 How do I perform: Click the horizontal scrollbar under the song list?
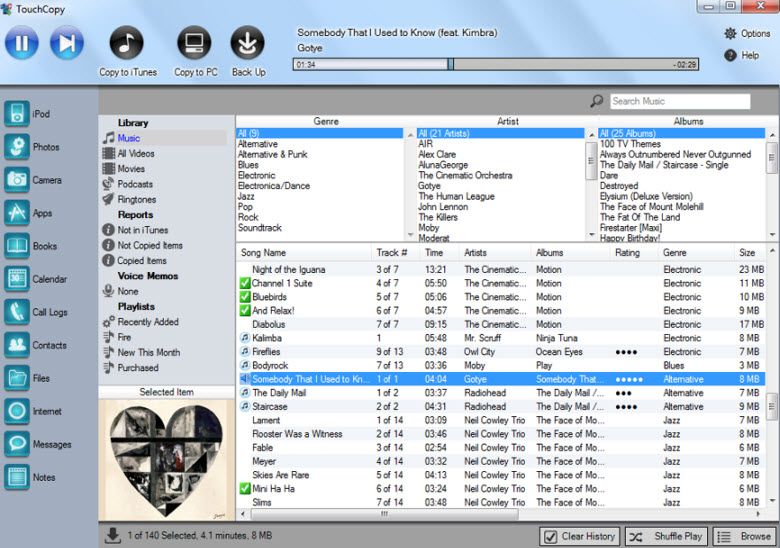pos(384,514)
